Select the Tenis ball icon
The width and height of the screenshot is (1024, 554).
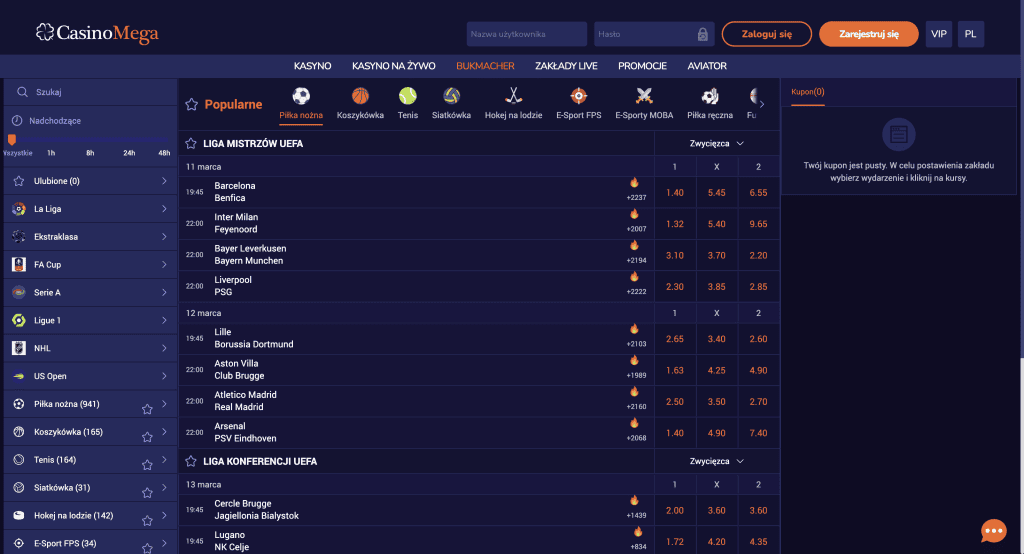coord(408,96)
